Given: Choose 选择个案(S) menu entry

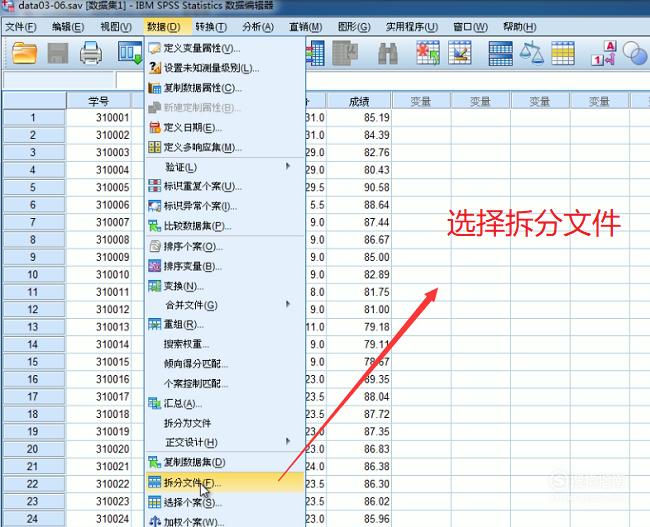Looking at the screenshot, I should pyautogui.click(x=225, y=502).
